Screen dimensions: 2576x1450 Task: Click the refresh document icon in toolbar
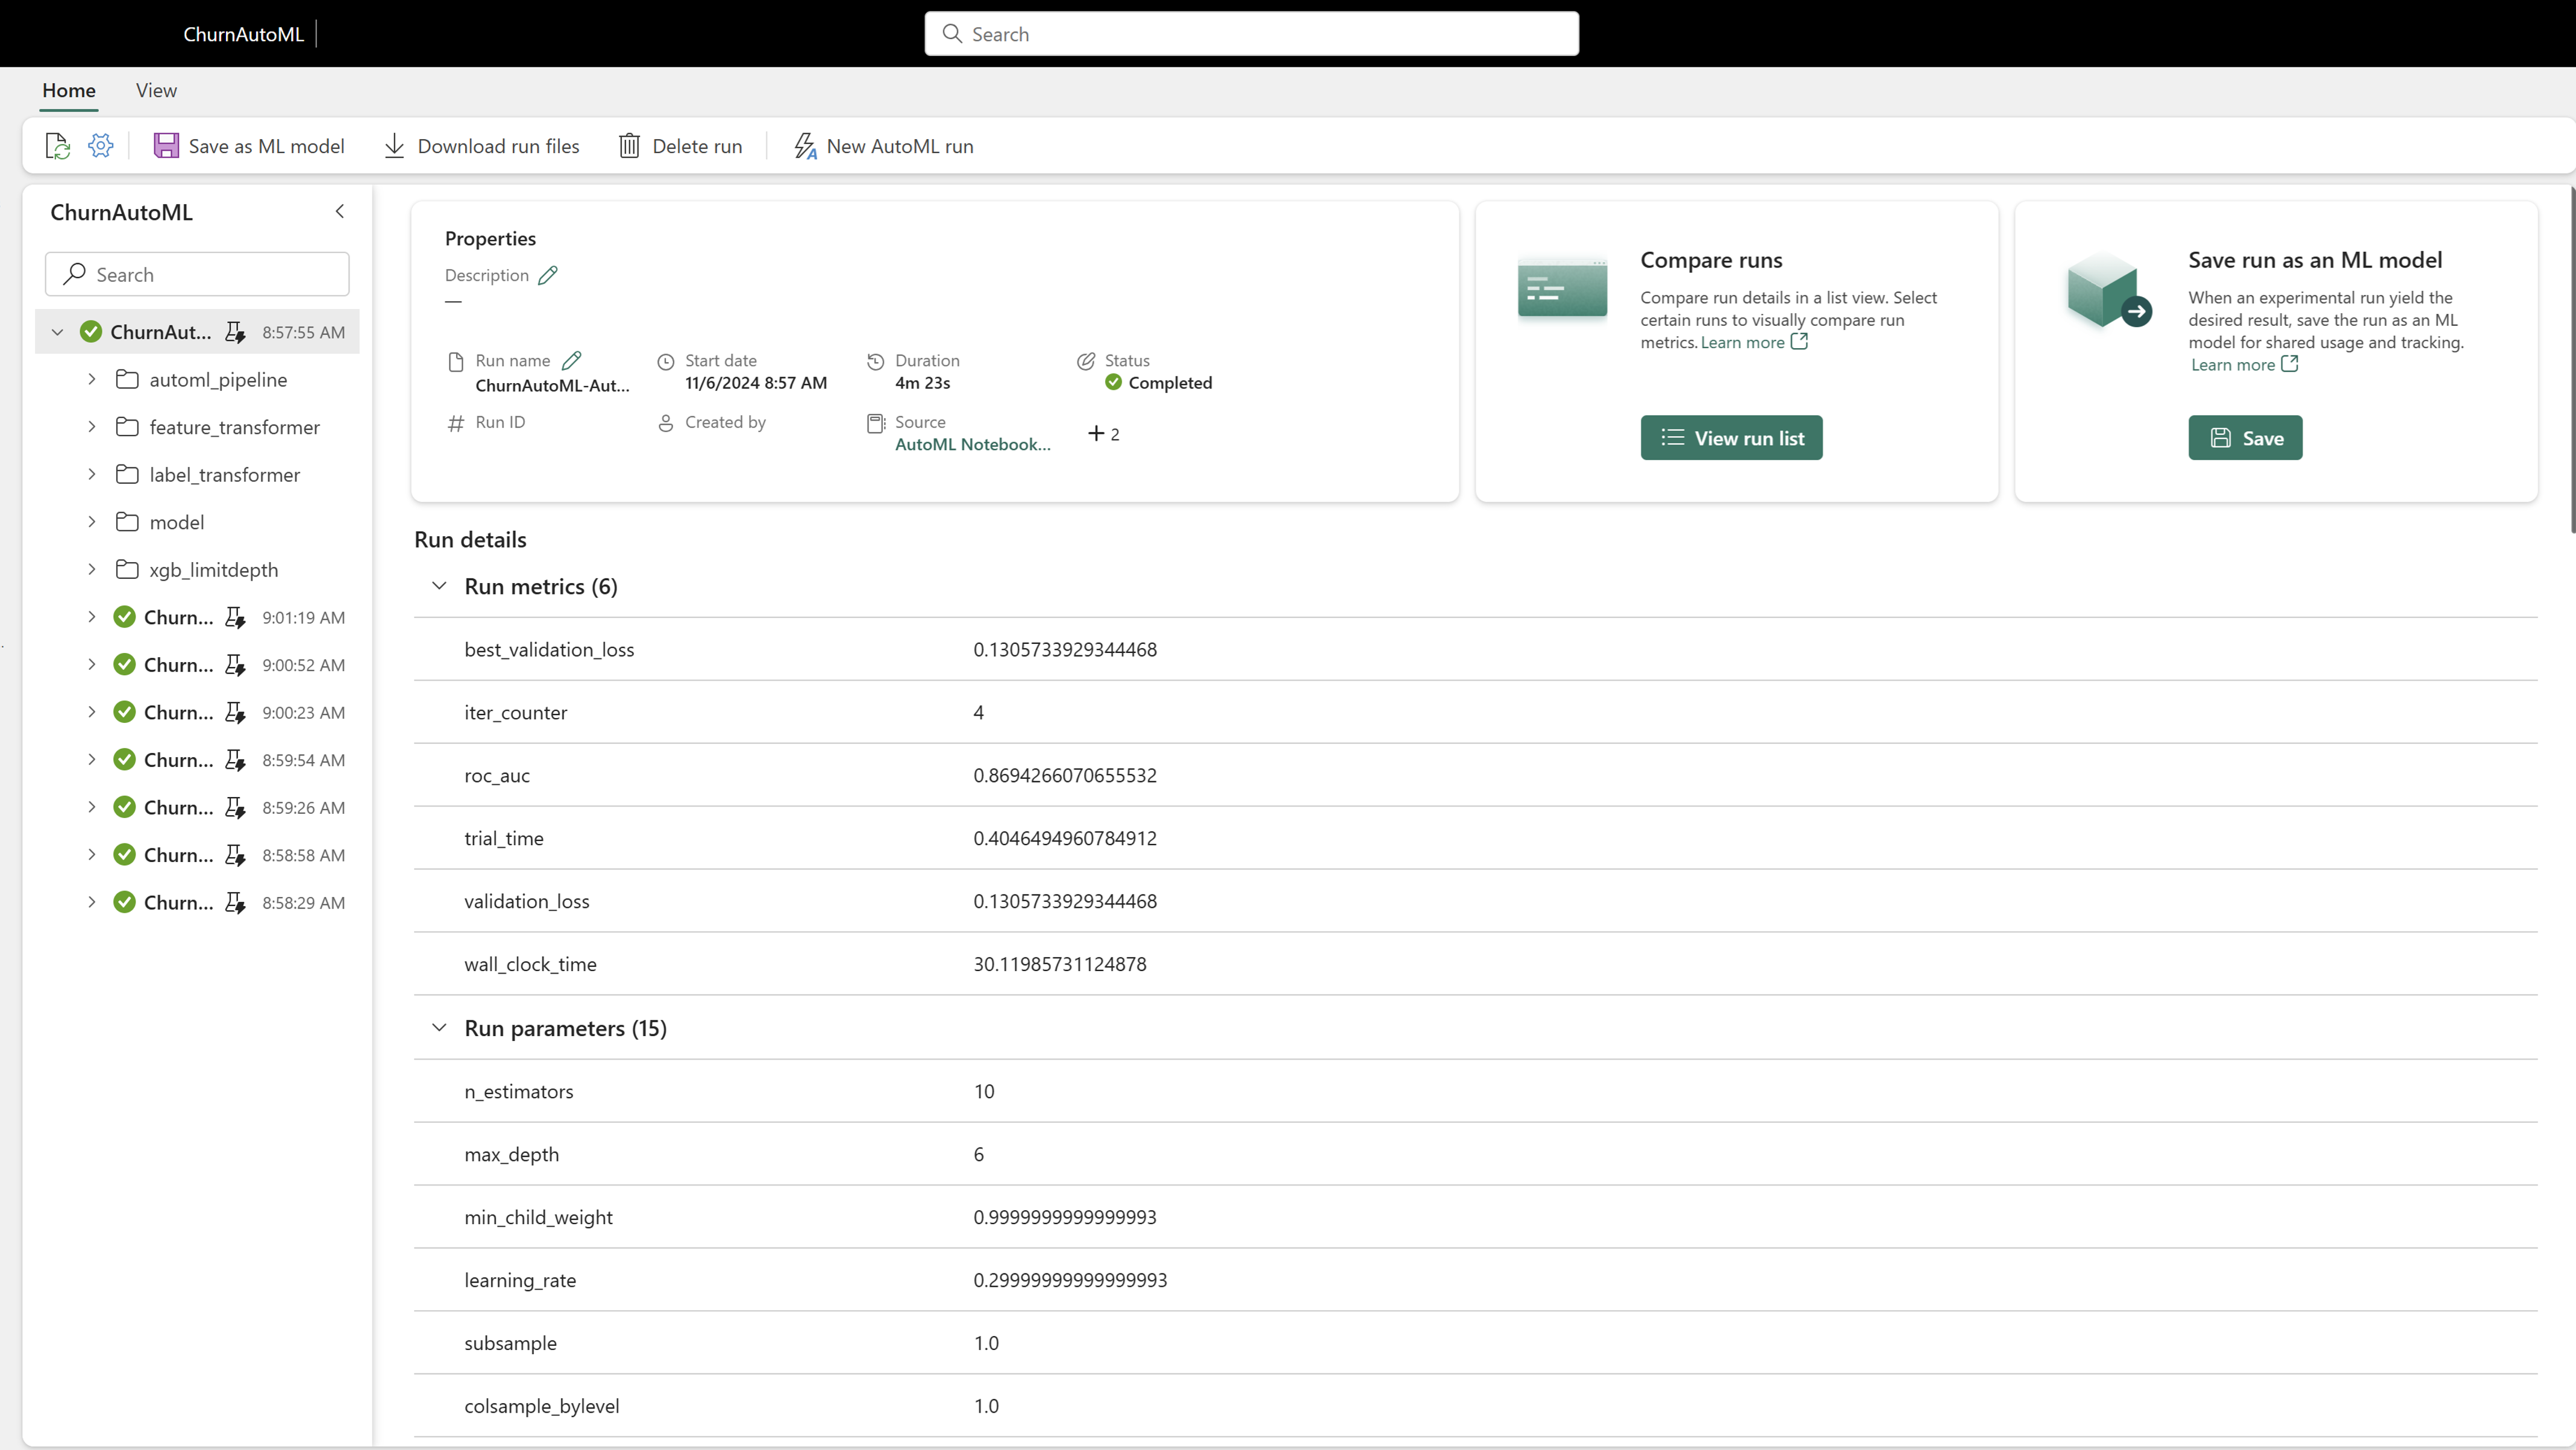pos(57,146)
